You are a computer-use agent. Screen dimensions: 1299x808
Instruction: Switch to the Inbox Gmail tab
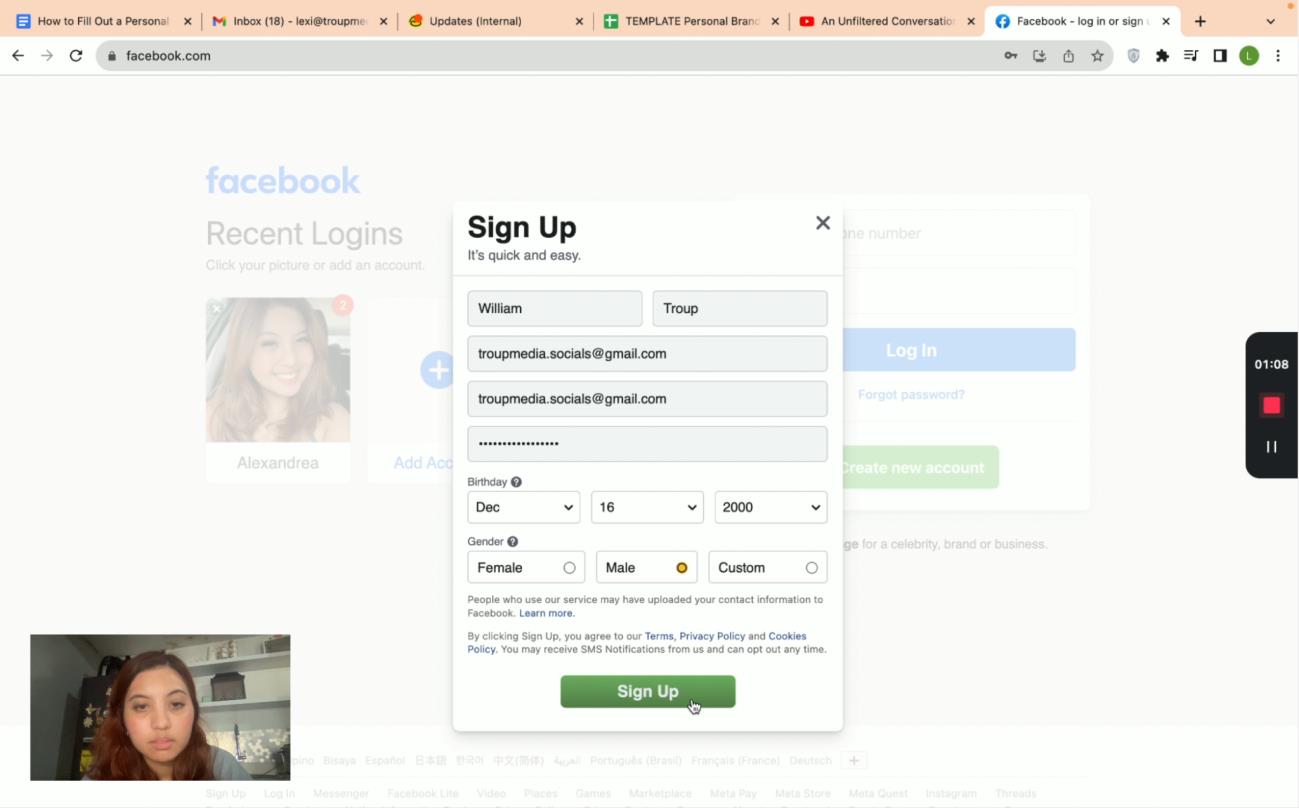(298, 21)
